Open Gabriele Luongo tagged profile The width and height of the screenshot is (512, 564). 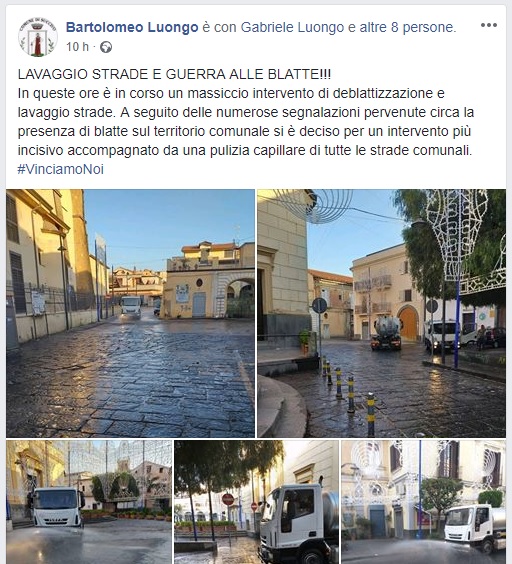click(292, 27)
